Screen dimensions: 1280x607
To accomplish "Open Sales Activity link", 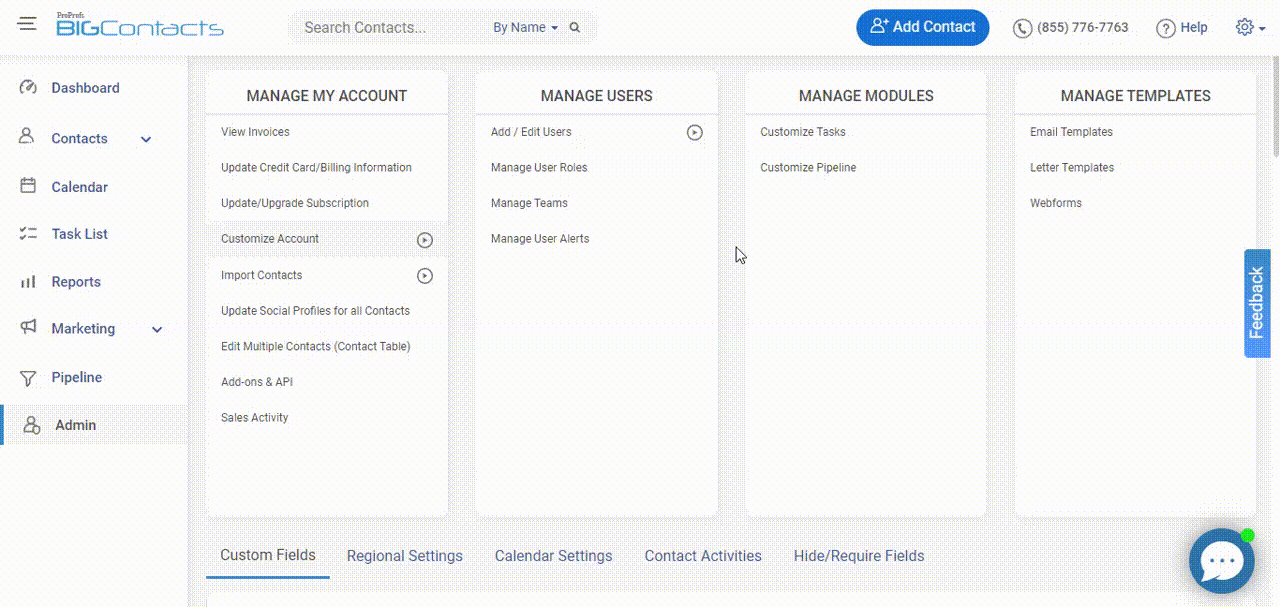I will 254,418.
